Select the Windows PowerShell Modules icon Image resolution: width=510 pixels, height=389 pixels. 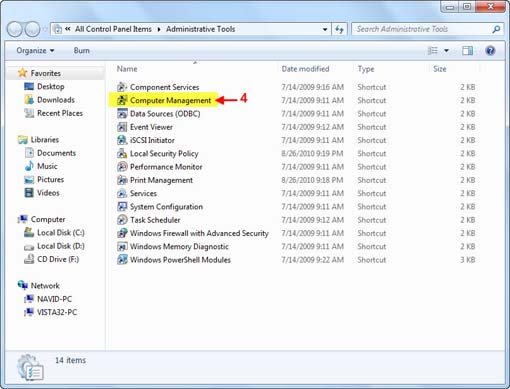pos(122,260)
